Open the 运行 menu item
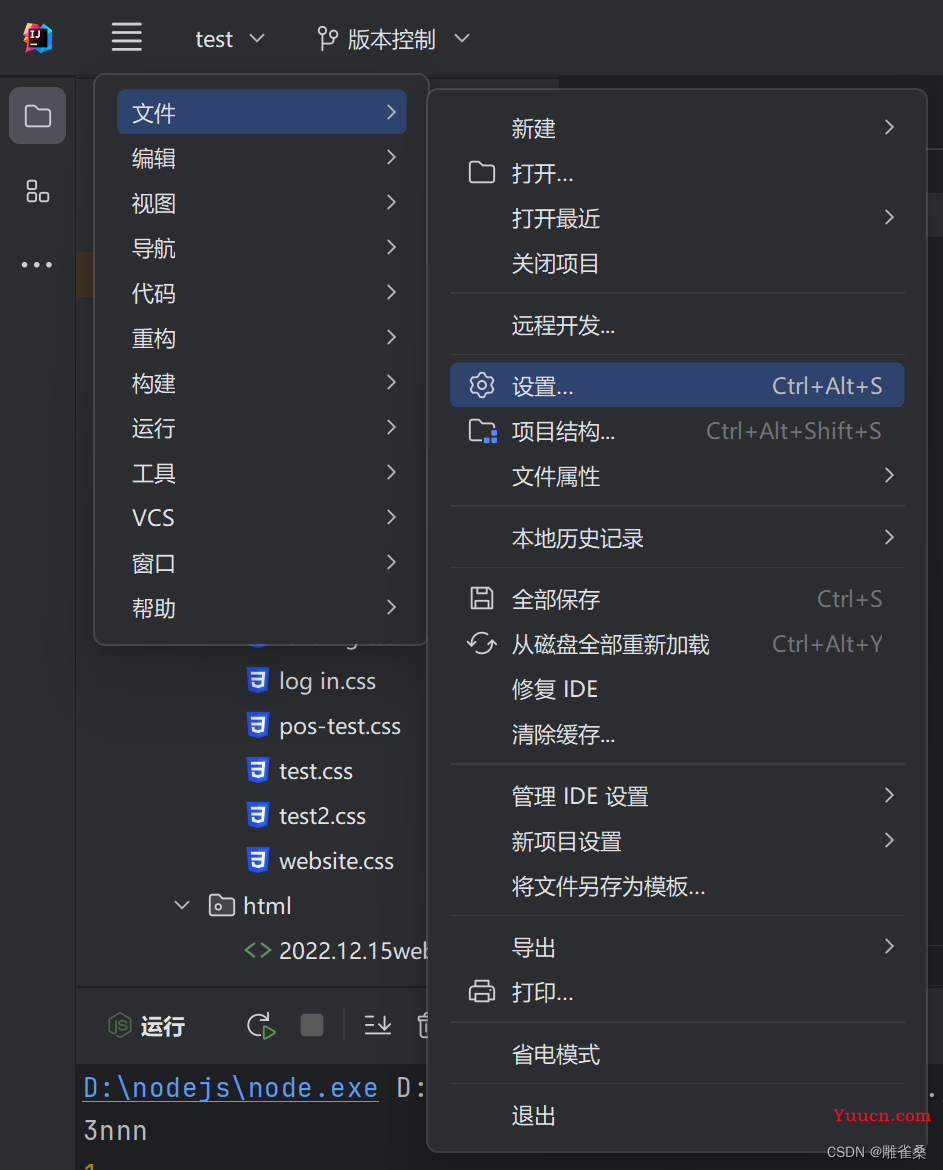The height and width of the screenshot is (1170, 943). (x=262, y=428)
